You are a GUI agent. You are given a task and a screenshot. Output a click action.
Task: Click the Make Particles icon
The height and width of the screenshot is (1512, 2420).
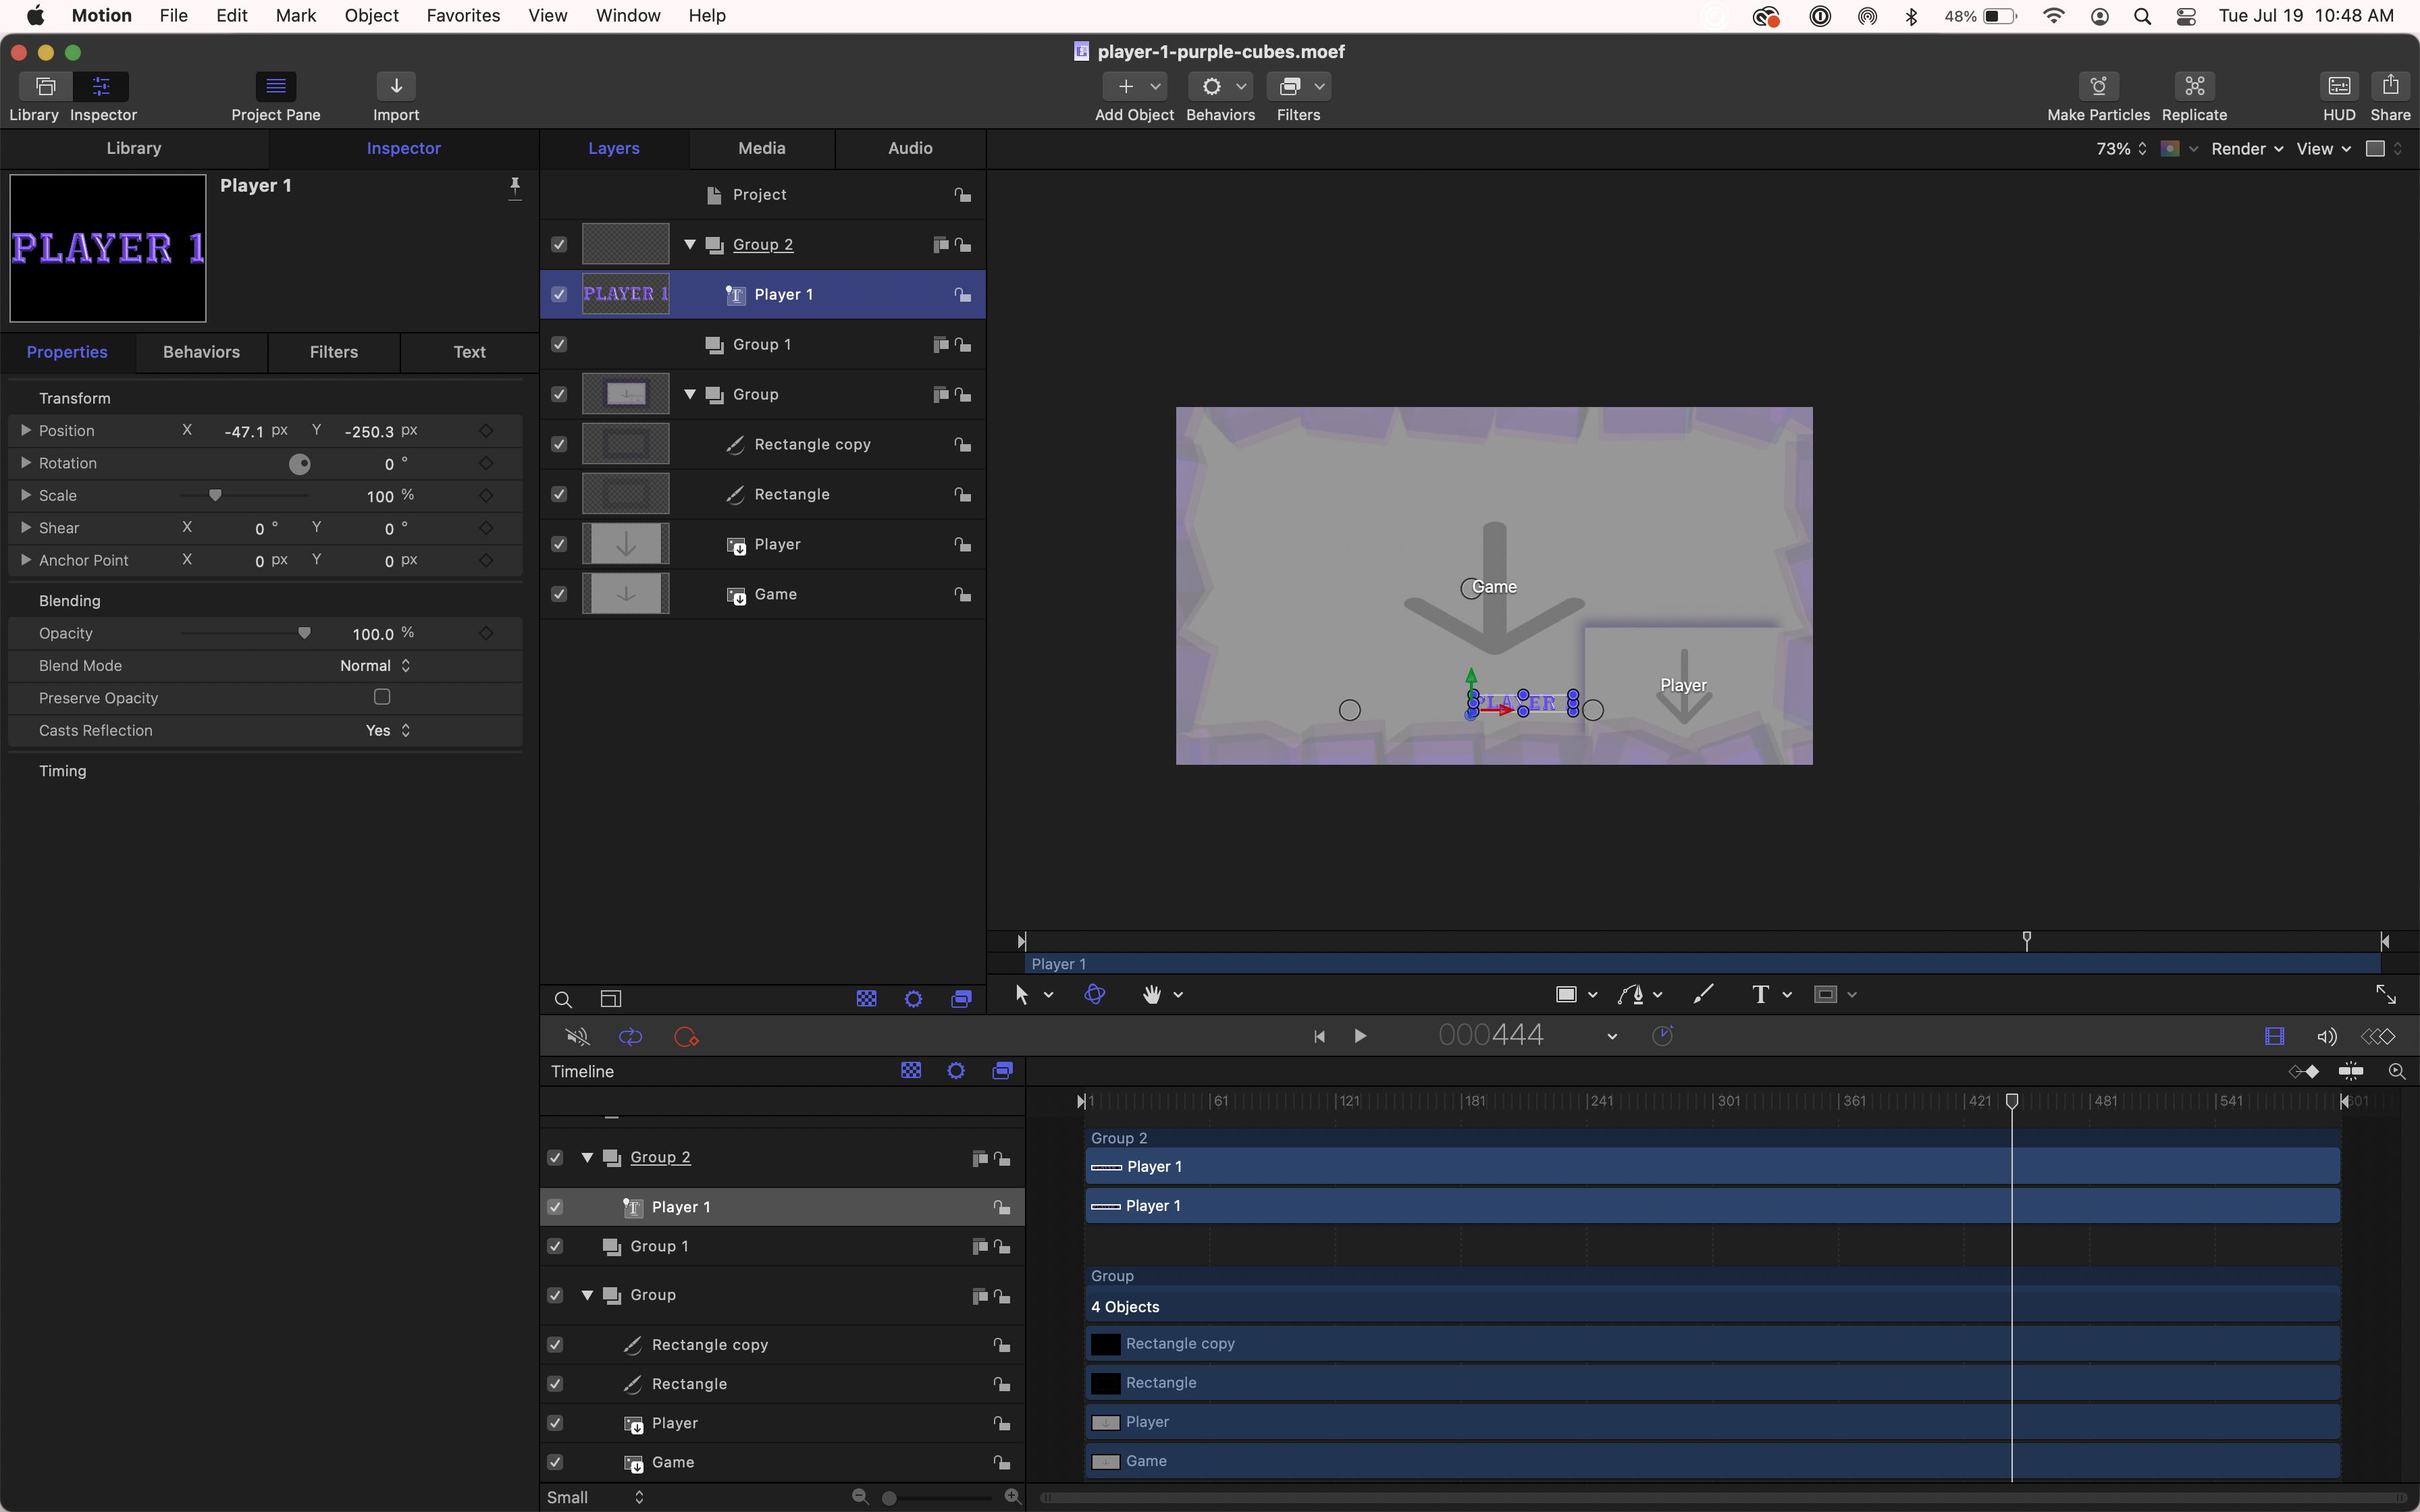pos(2098,87)
